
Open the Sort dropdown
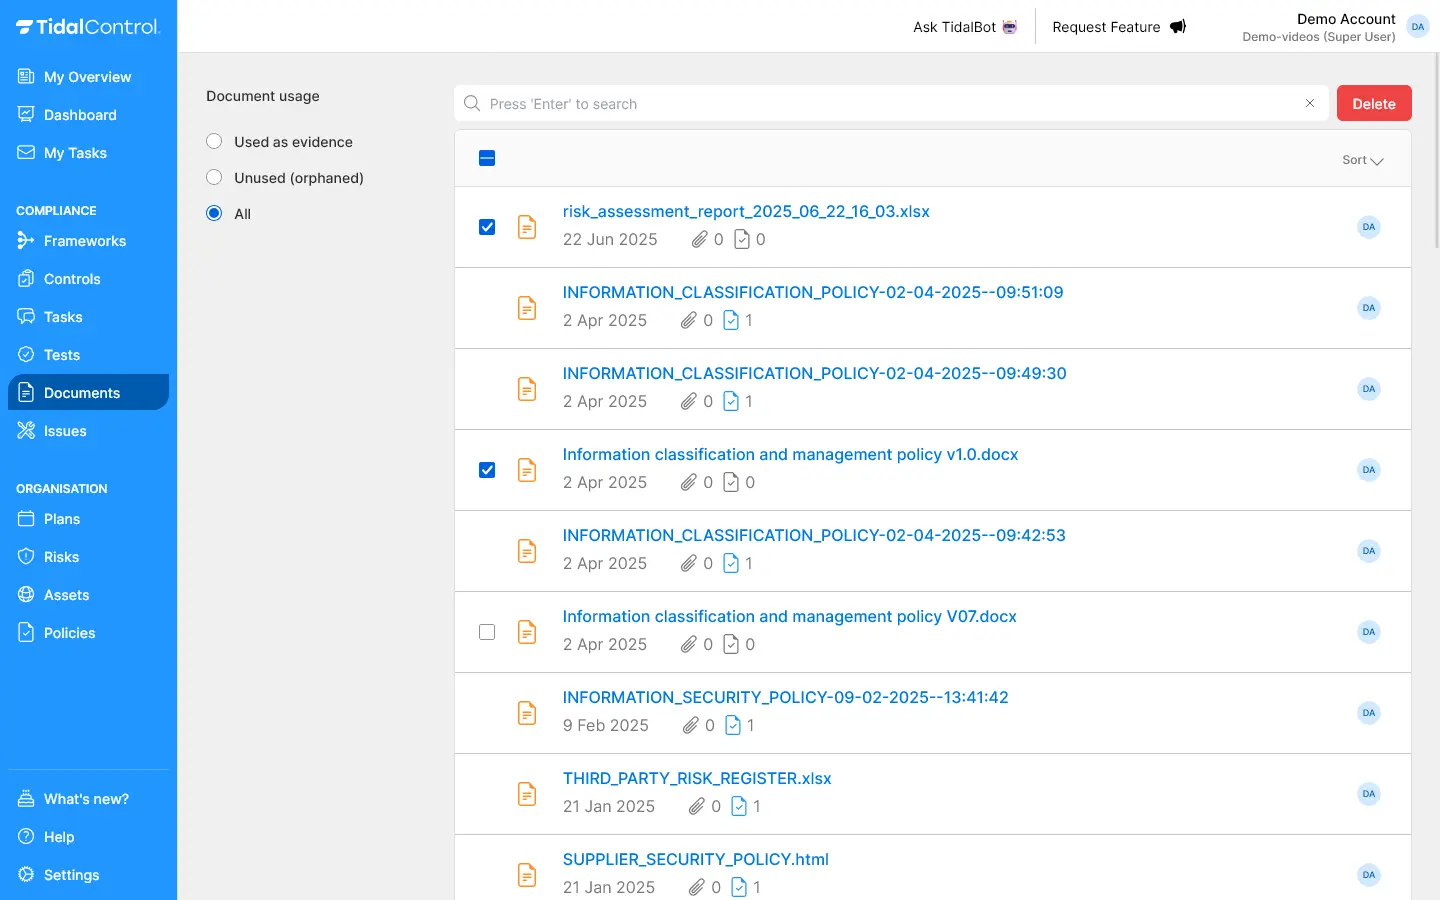tap(1362, 160)
